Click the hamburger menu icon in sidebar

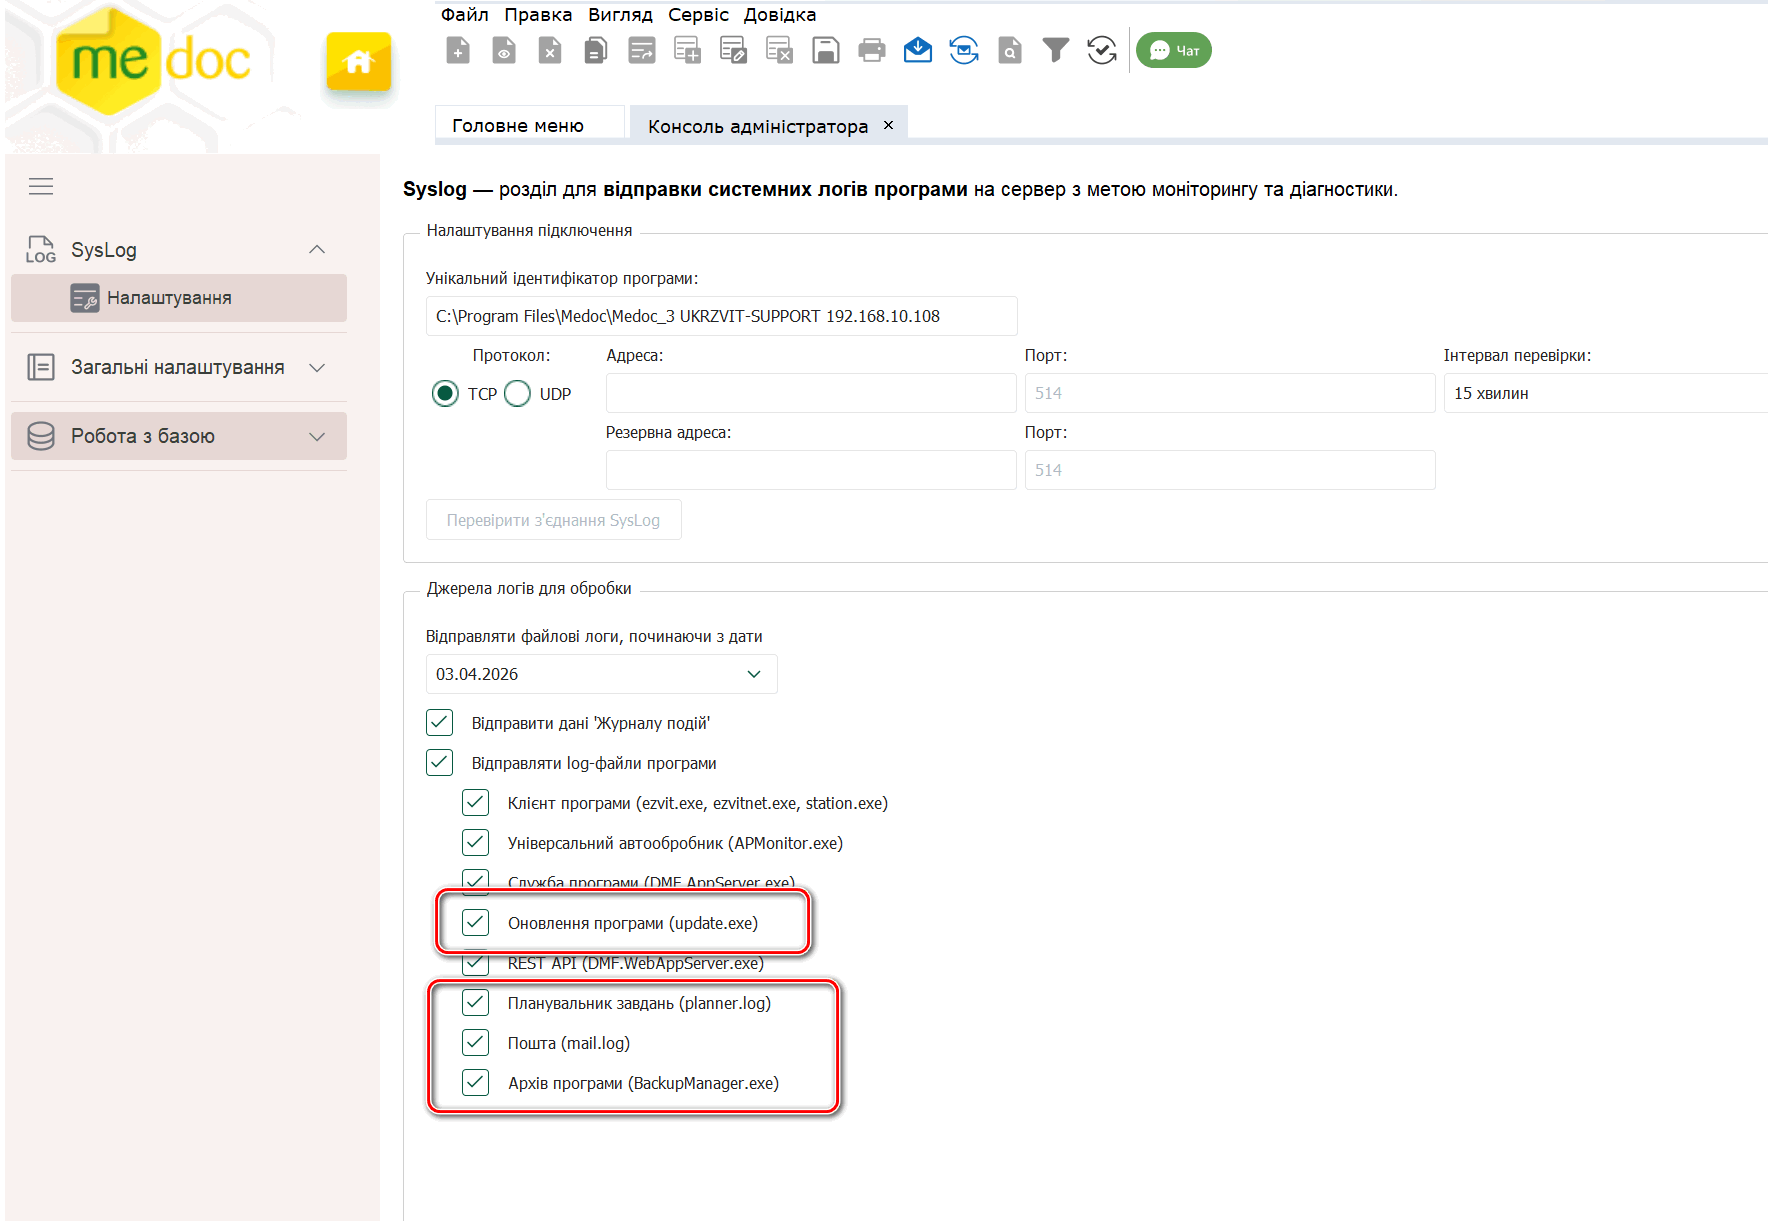[x=41, y=186]
